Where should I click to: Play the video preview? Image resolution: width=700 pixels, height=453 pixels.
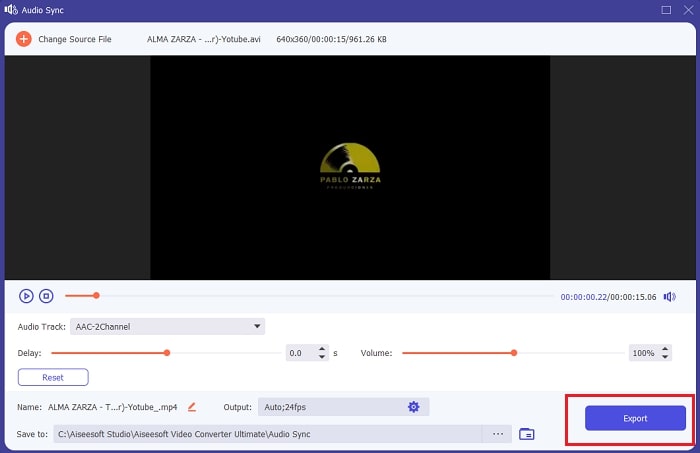point(26,296)
